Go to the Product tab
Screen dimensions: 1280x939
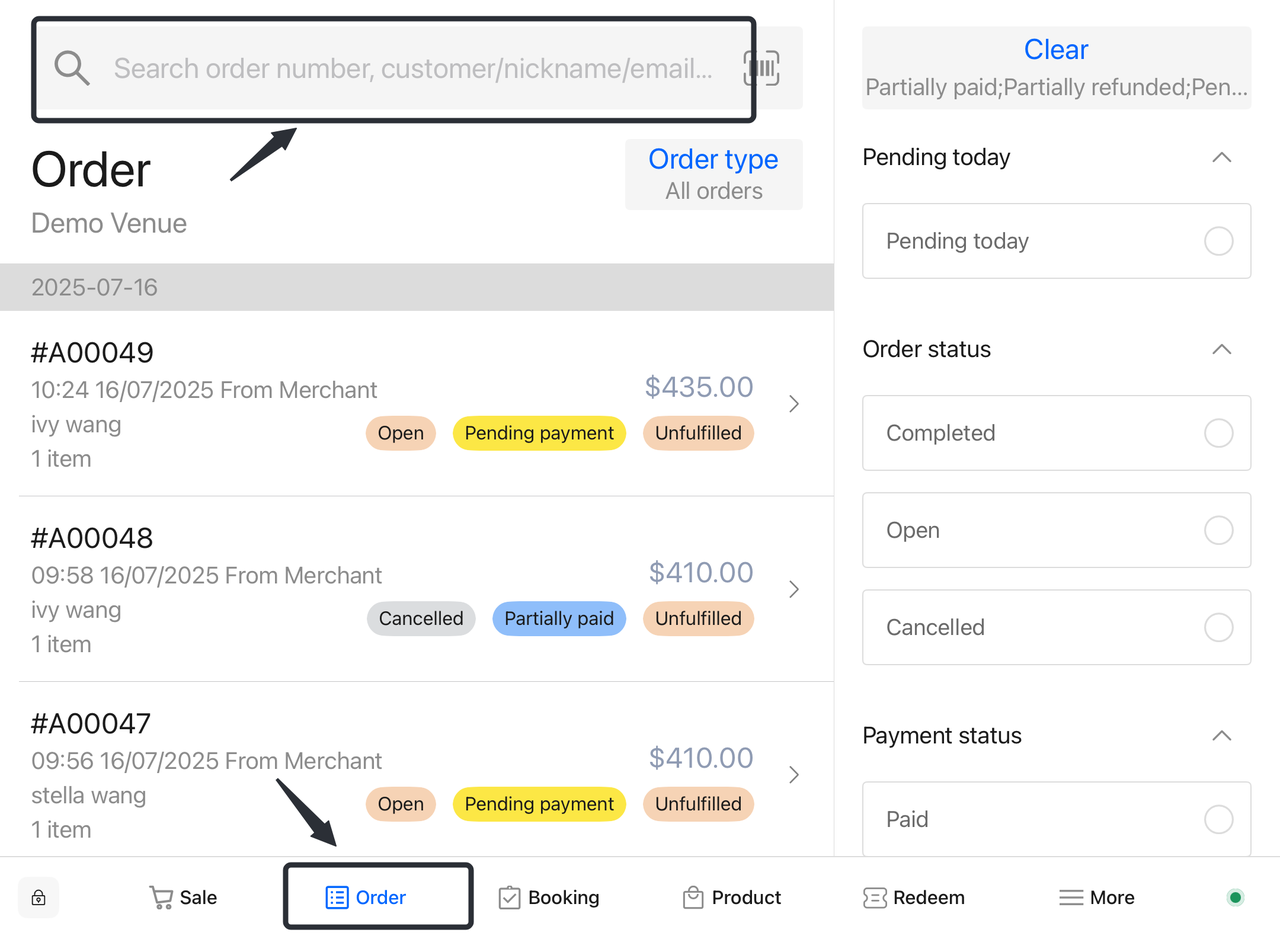pos(732,898)
